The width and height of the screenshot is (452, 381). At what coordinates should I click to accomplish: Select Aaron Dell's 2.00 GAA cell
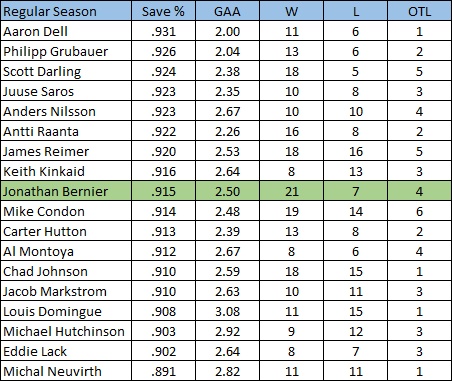coord(227,31)
